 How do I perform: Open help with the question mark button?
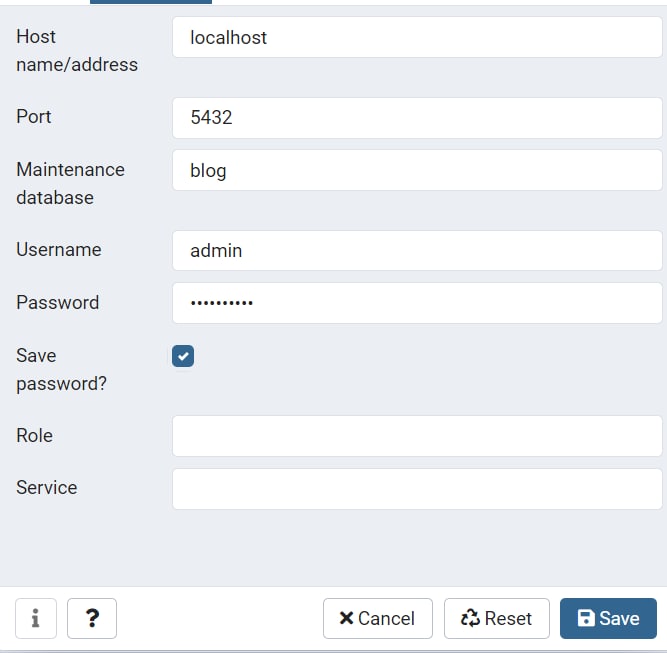tap(92, 618)
